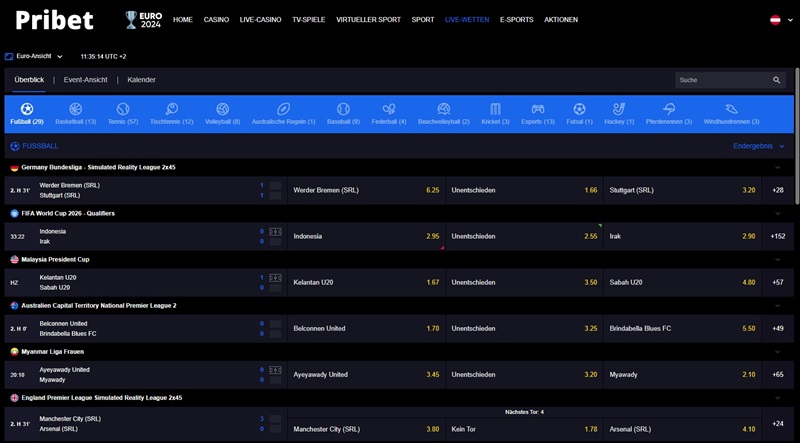Collapse the Malaysia President Cup league

tap(778, 259)
